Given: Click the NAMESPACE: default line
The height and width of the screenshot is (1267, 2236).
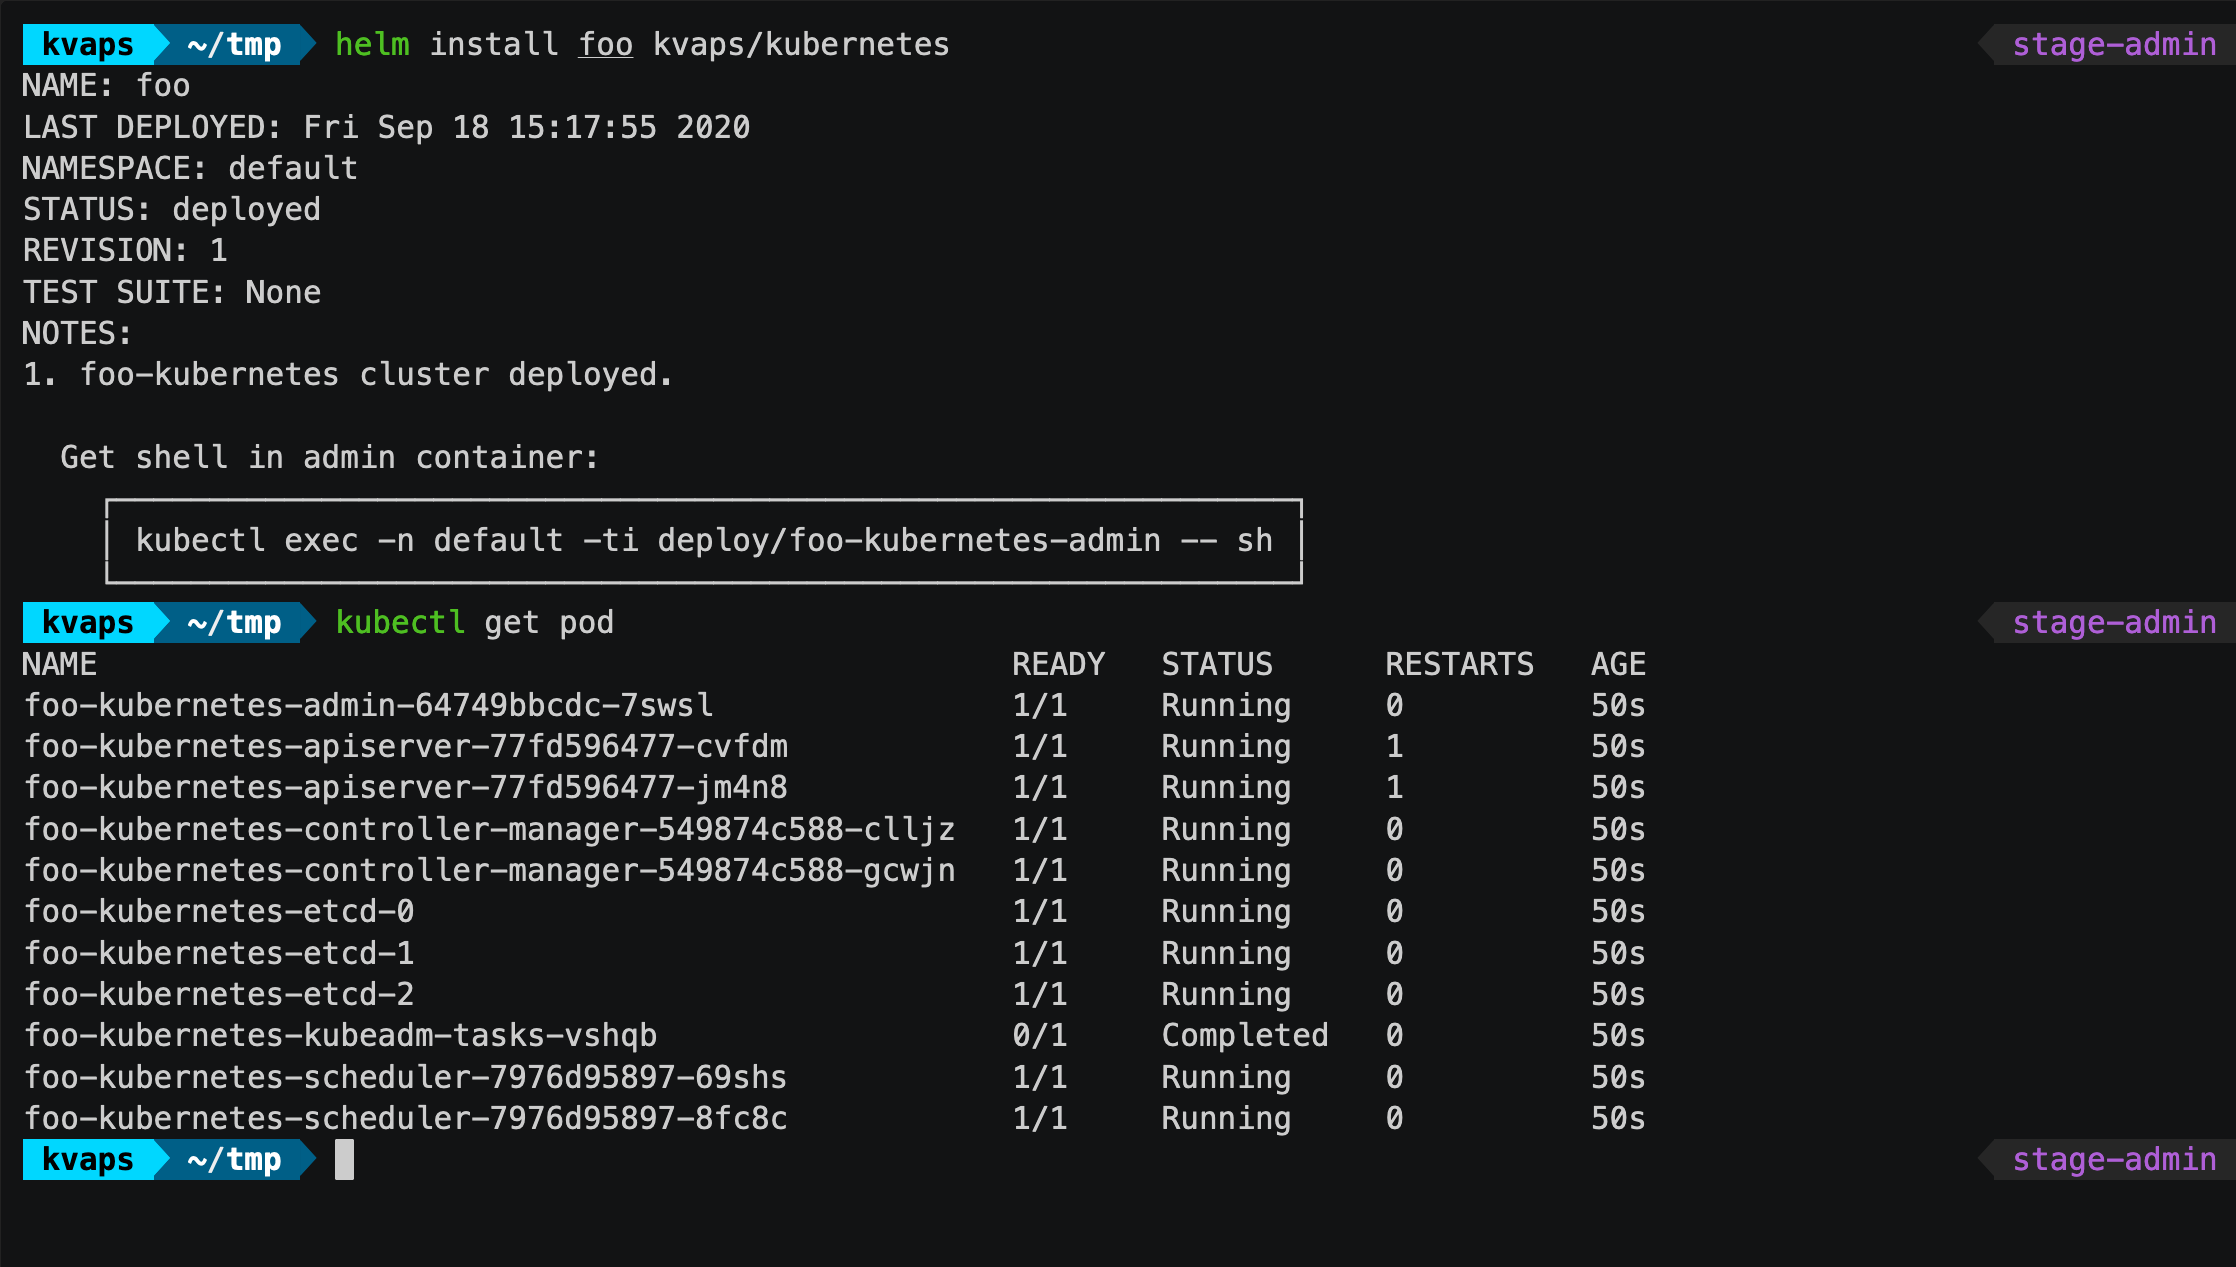Looking at the screenshot, I should click(190, 168).
